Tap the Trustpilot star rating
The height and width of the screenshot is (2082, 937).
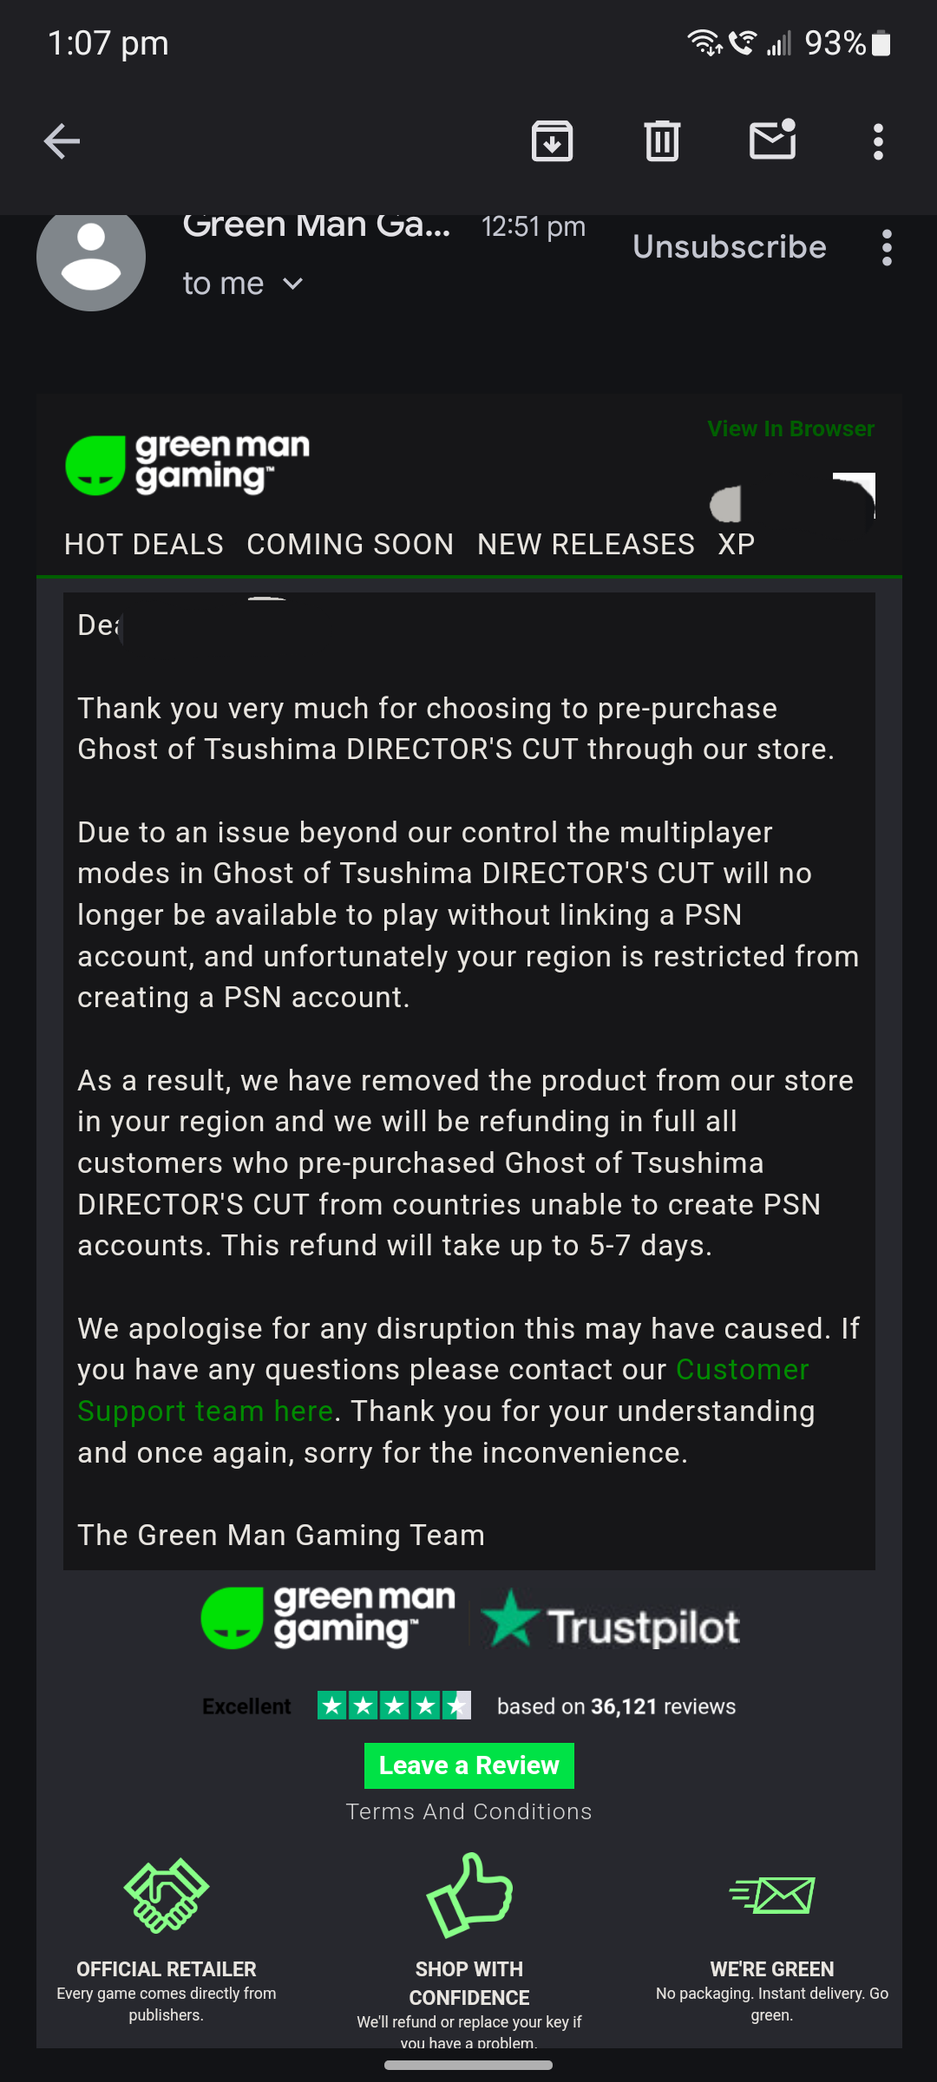(394, 1706)
